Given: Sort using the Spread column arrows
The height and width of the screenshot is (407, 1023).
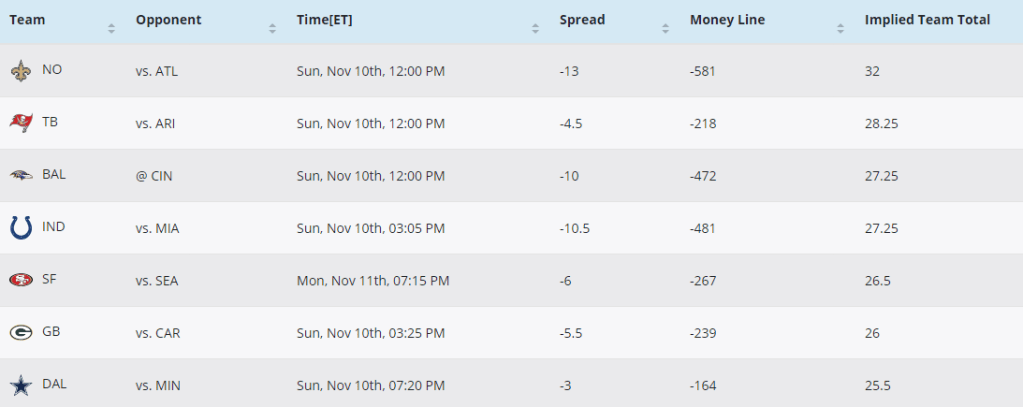Looking at the screenshot, I should (x=666, y=29).
